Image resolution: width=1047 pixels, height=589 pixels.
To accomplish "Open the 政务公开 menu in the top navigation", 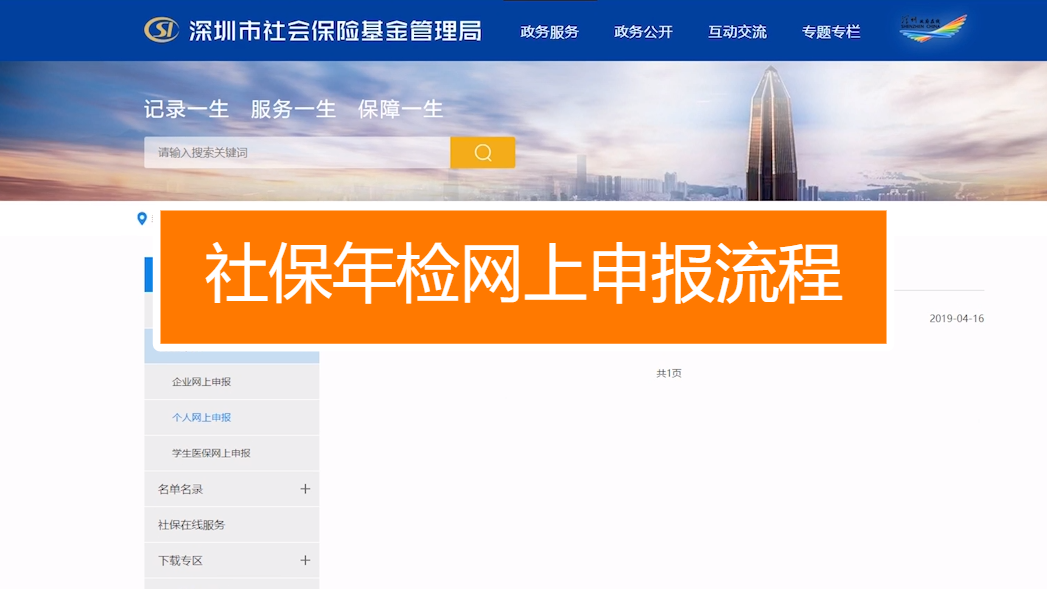I will pyautogui.click(x=641, y=31).
